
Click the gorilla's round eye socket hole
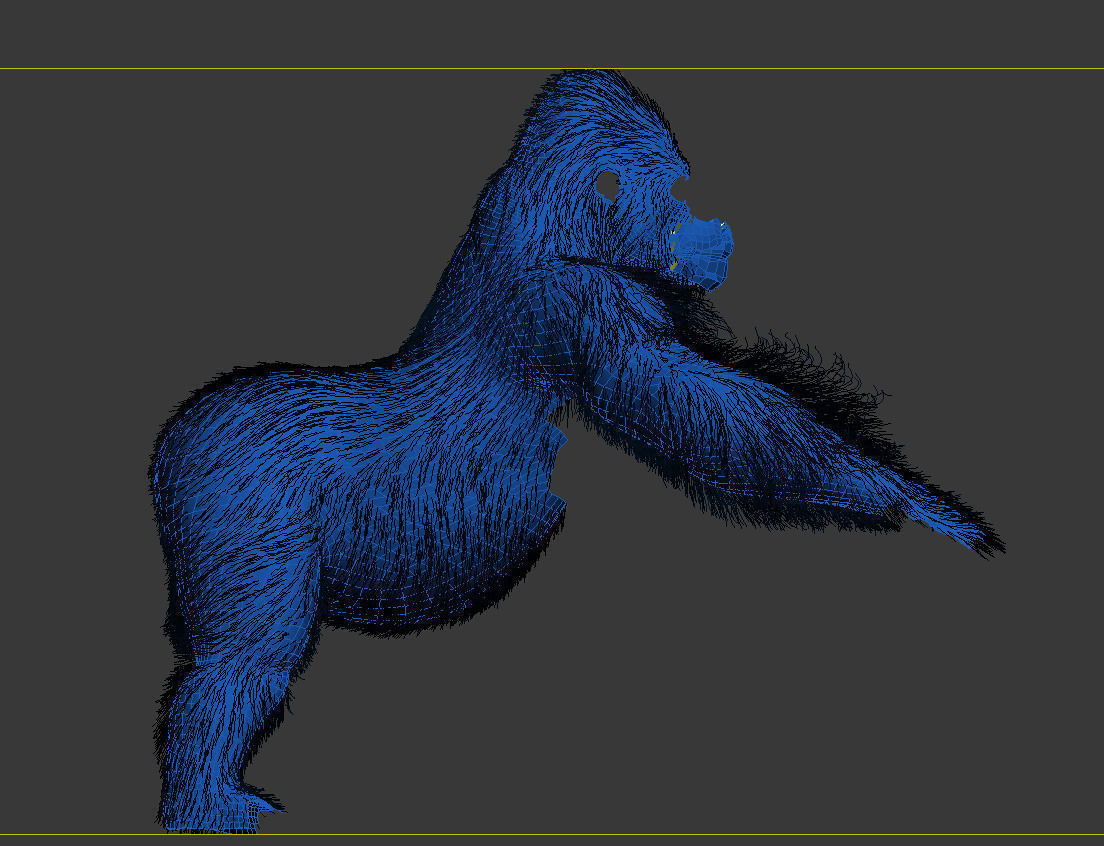coord(608,184)
